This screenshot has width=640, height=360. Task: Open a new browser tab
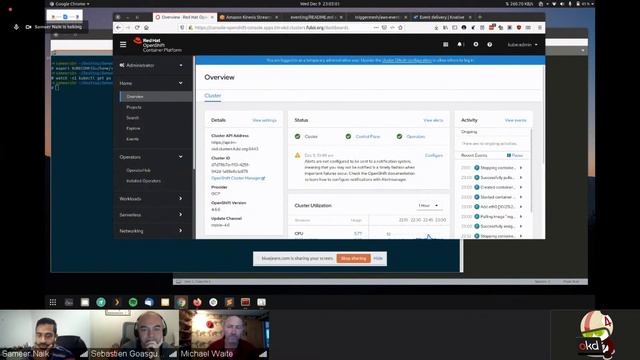click(x=480, y=17)
